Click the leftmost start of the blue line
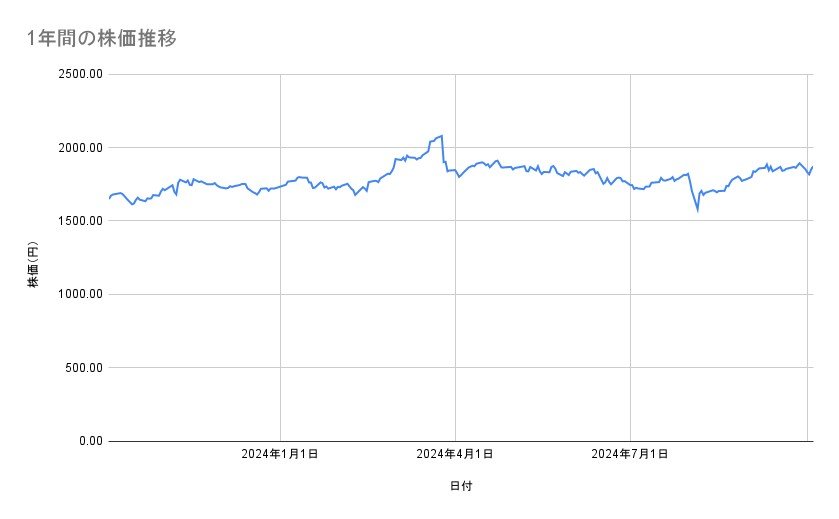839x519 pixels. tap(109, 198)
